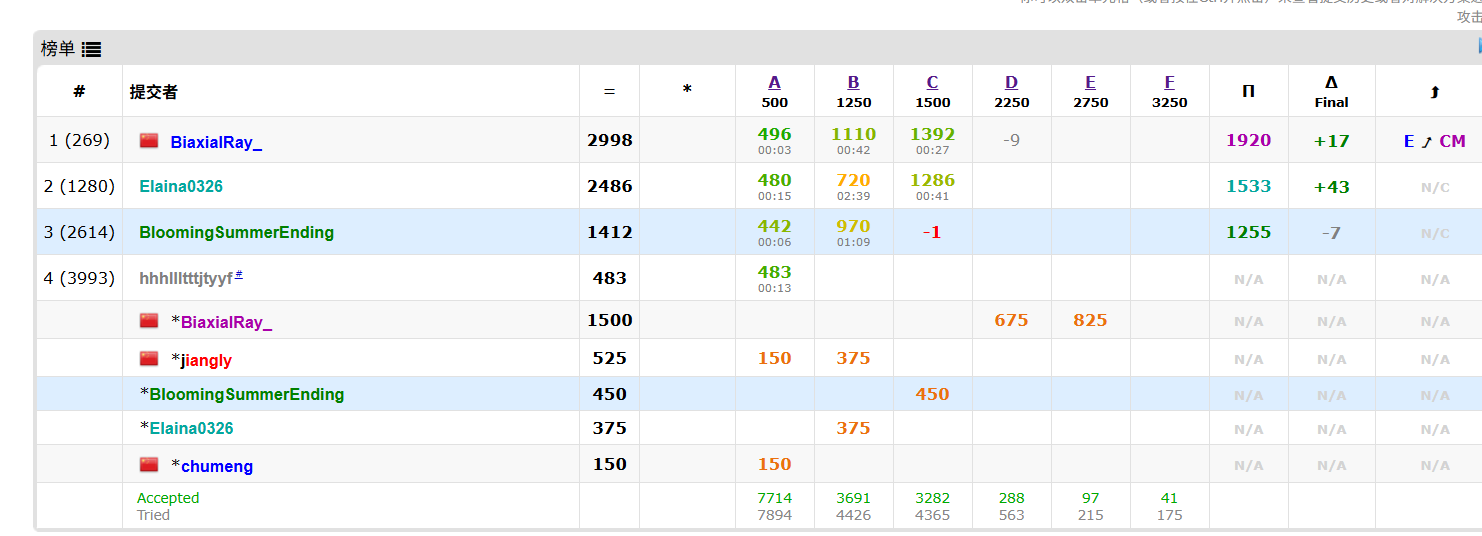
Task: Click BloomingSummerEnding's -1 result on problem C
Action: point(932,232)
